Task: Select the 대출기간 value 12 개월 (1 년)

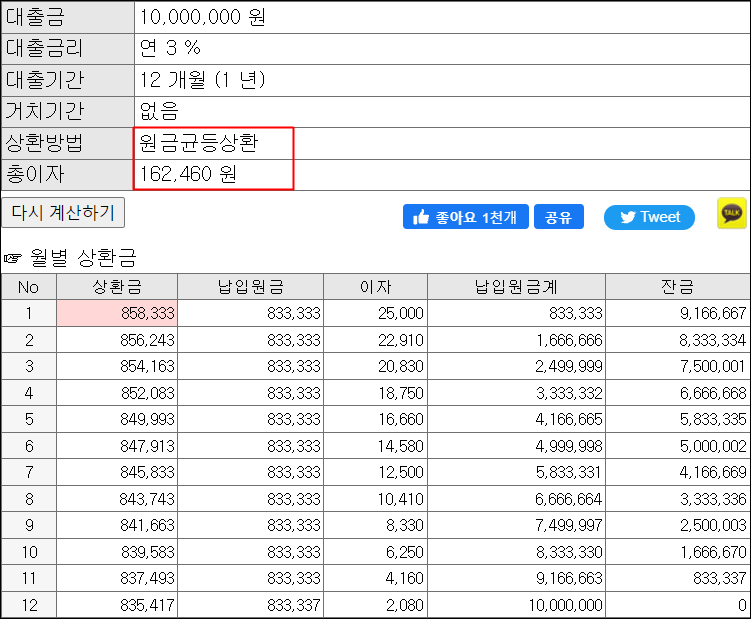Action: pos(202,80)
